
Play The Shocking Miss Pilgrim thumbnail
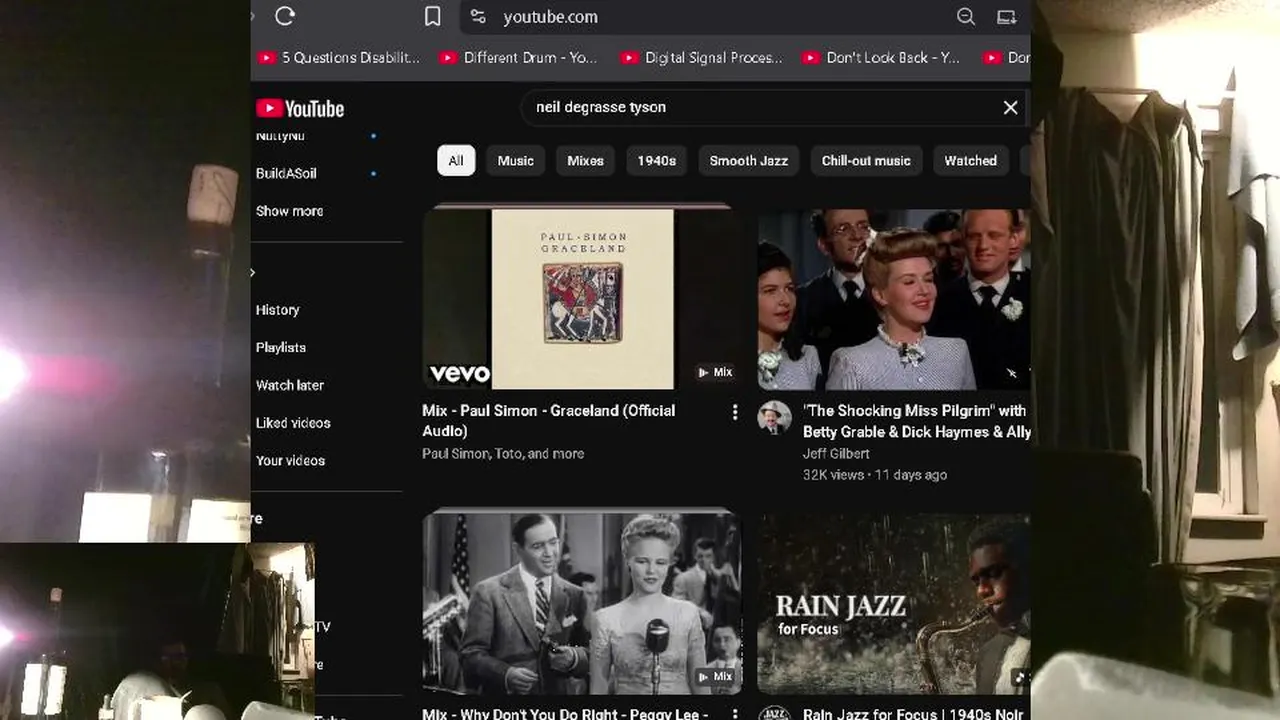(894, 299)
